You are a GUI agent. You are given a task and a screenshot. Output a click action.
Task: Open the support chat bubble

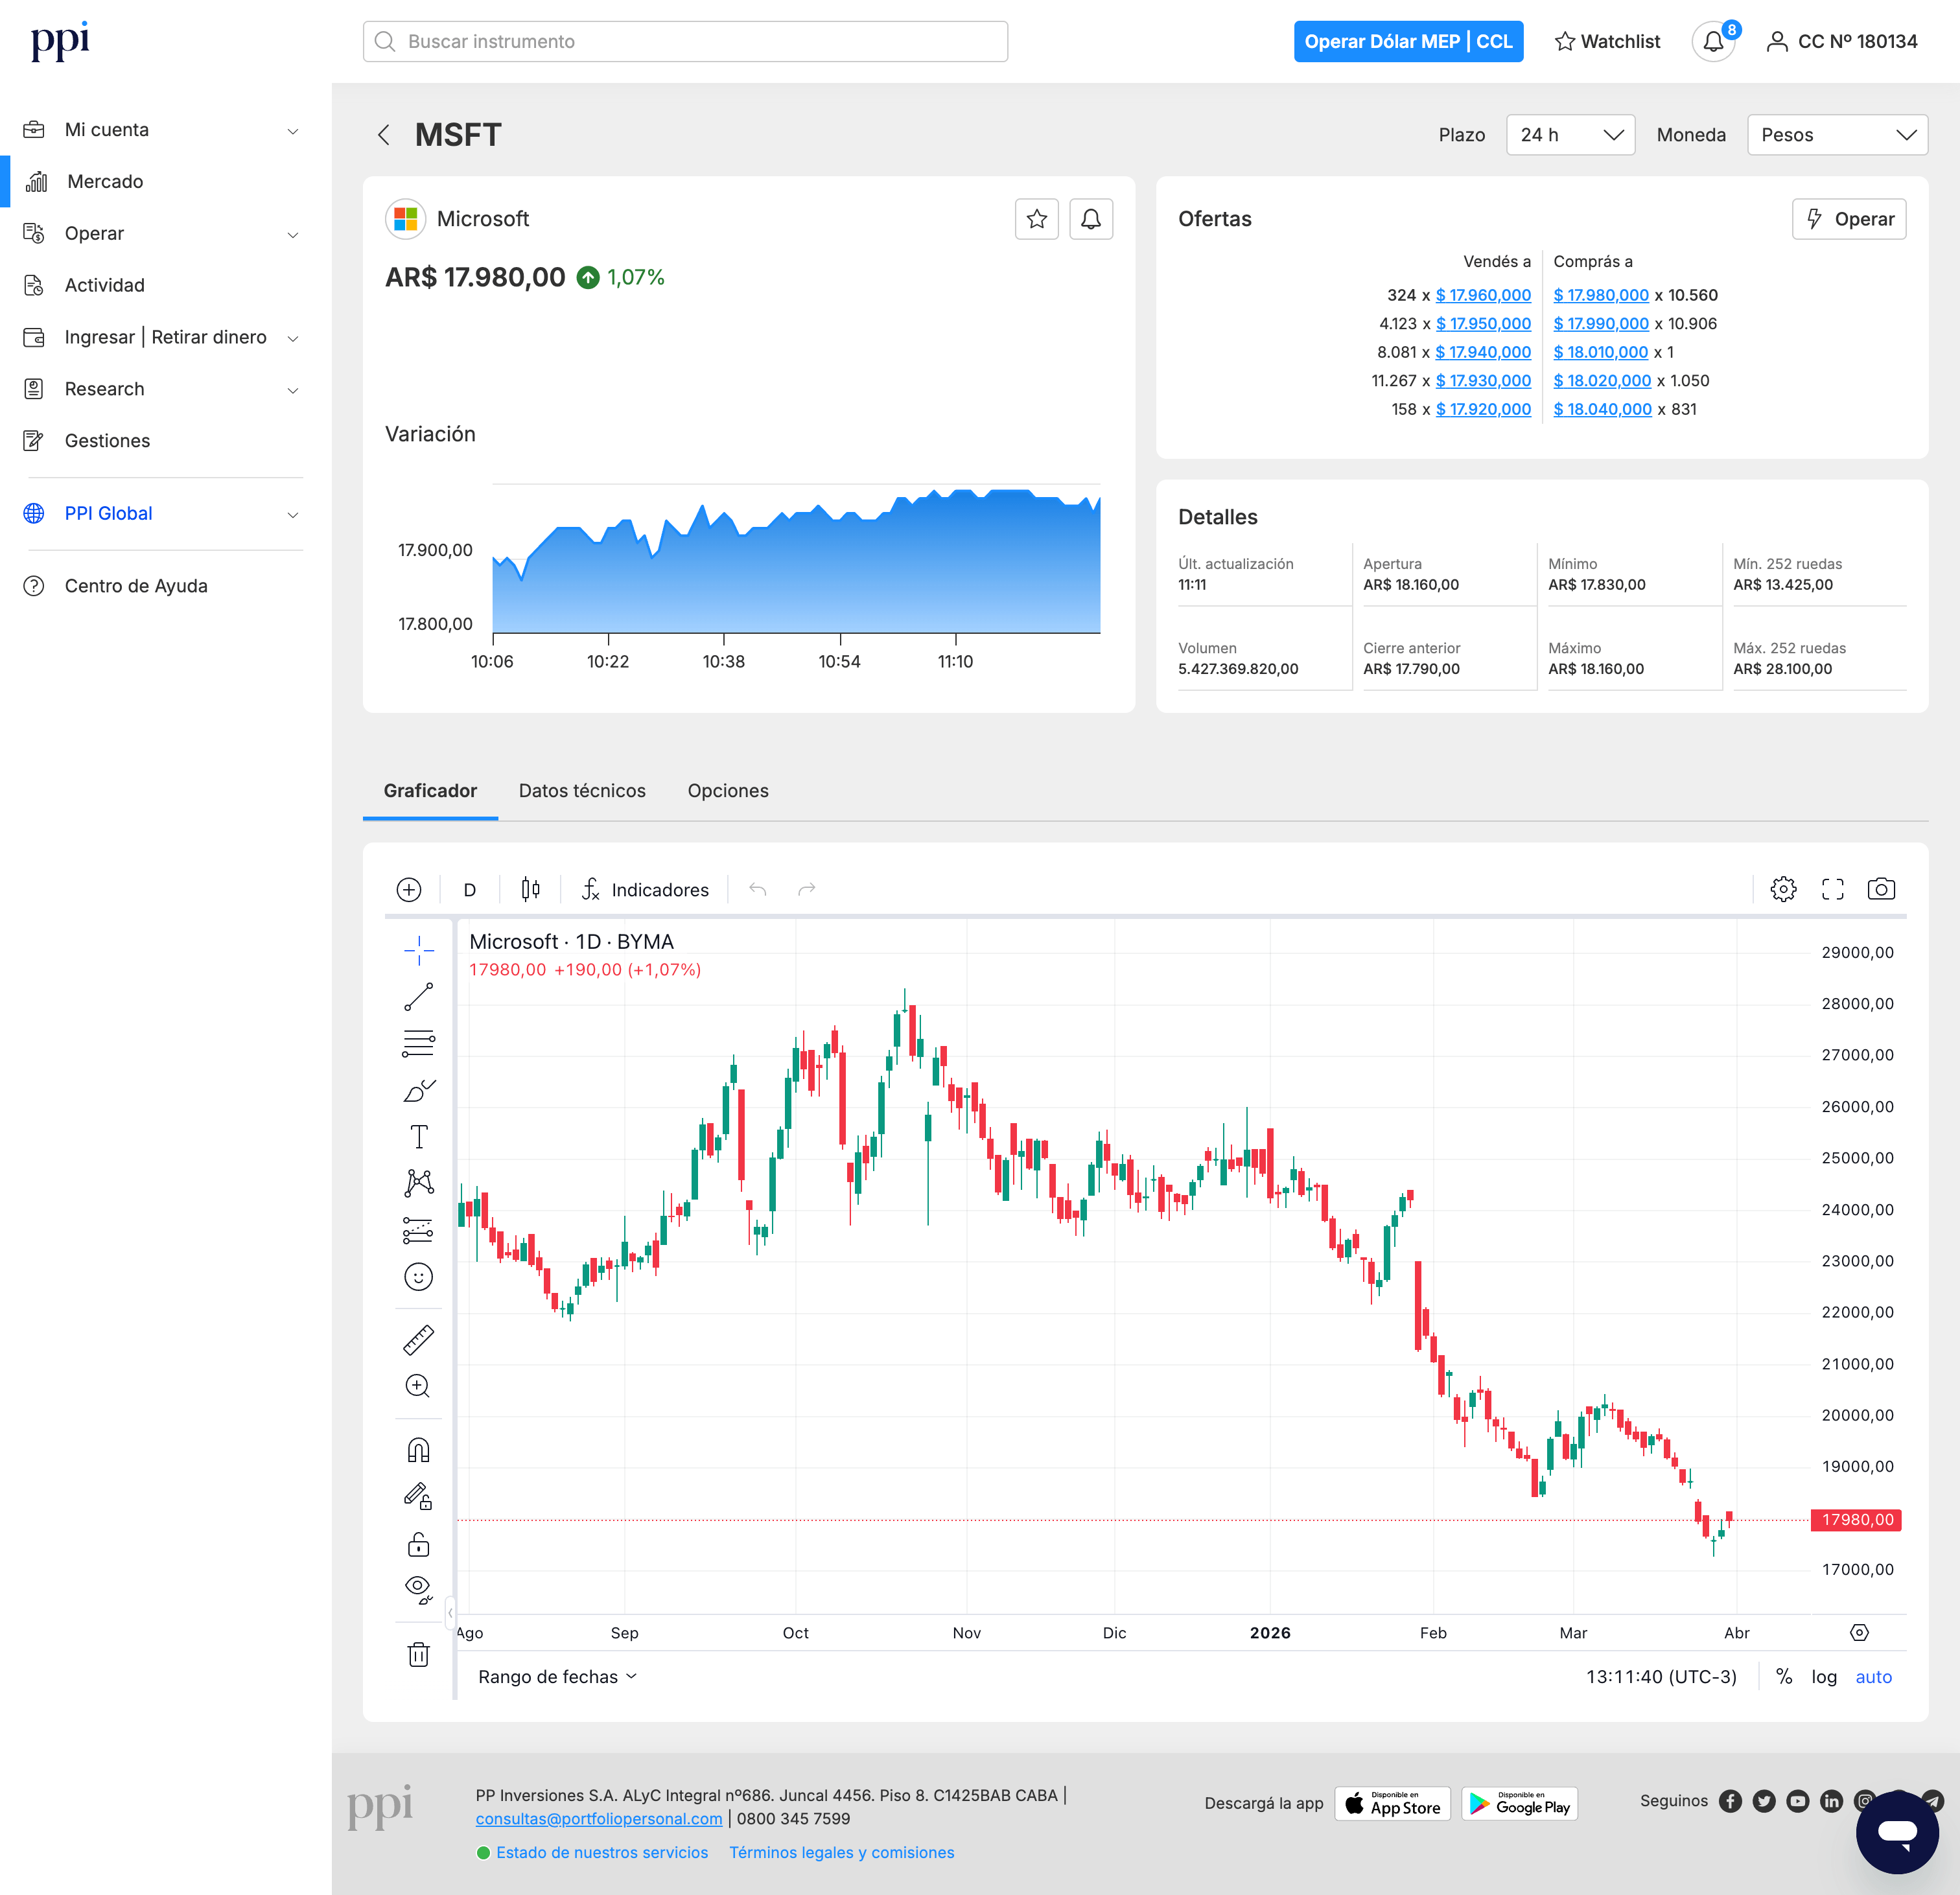1897,1832
